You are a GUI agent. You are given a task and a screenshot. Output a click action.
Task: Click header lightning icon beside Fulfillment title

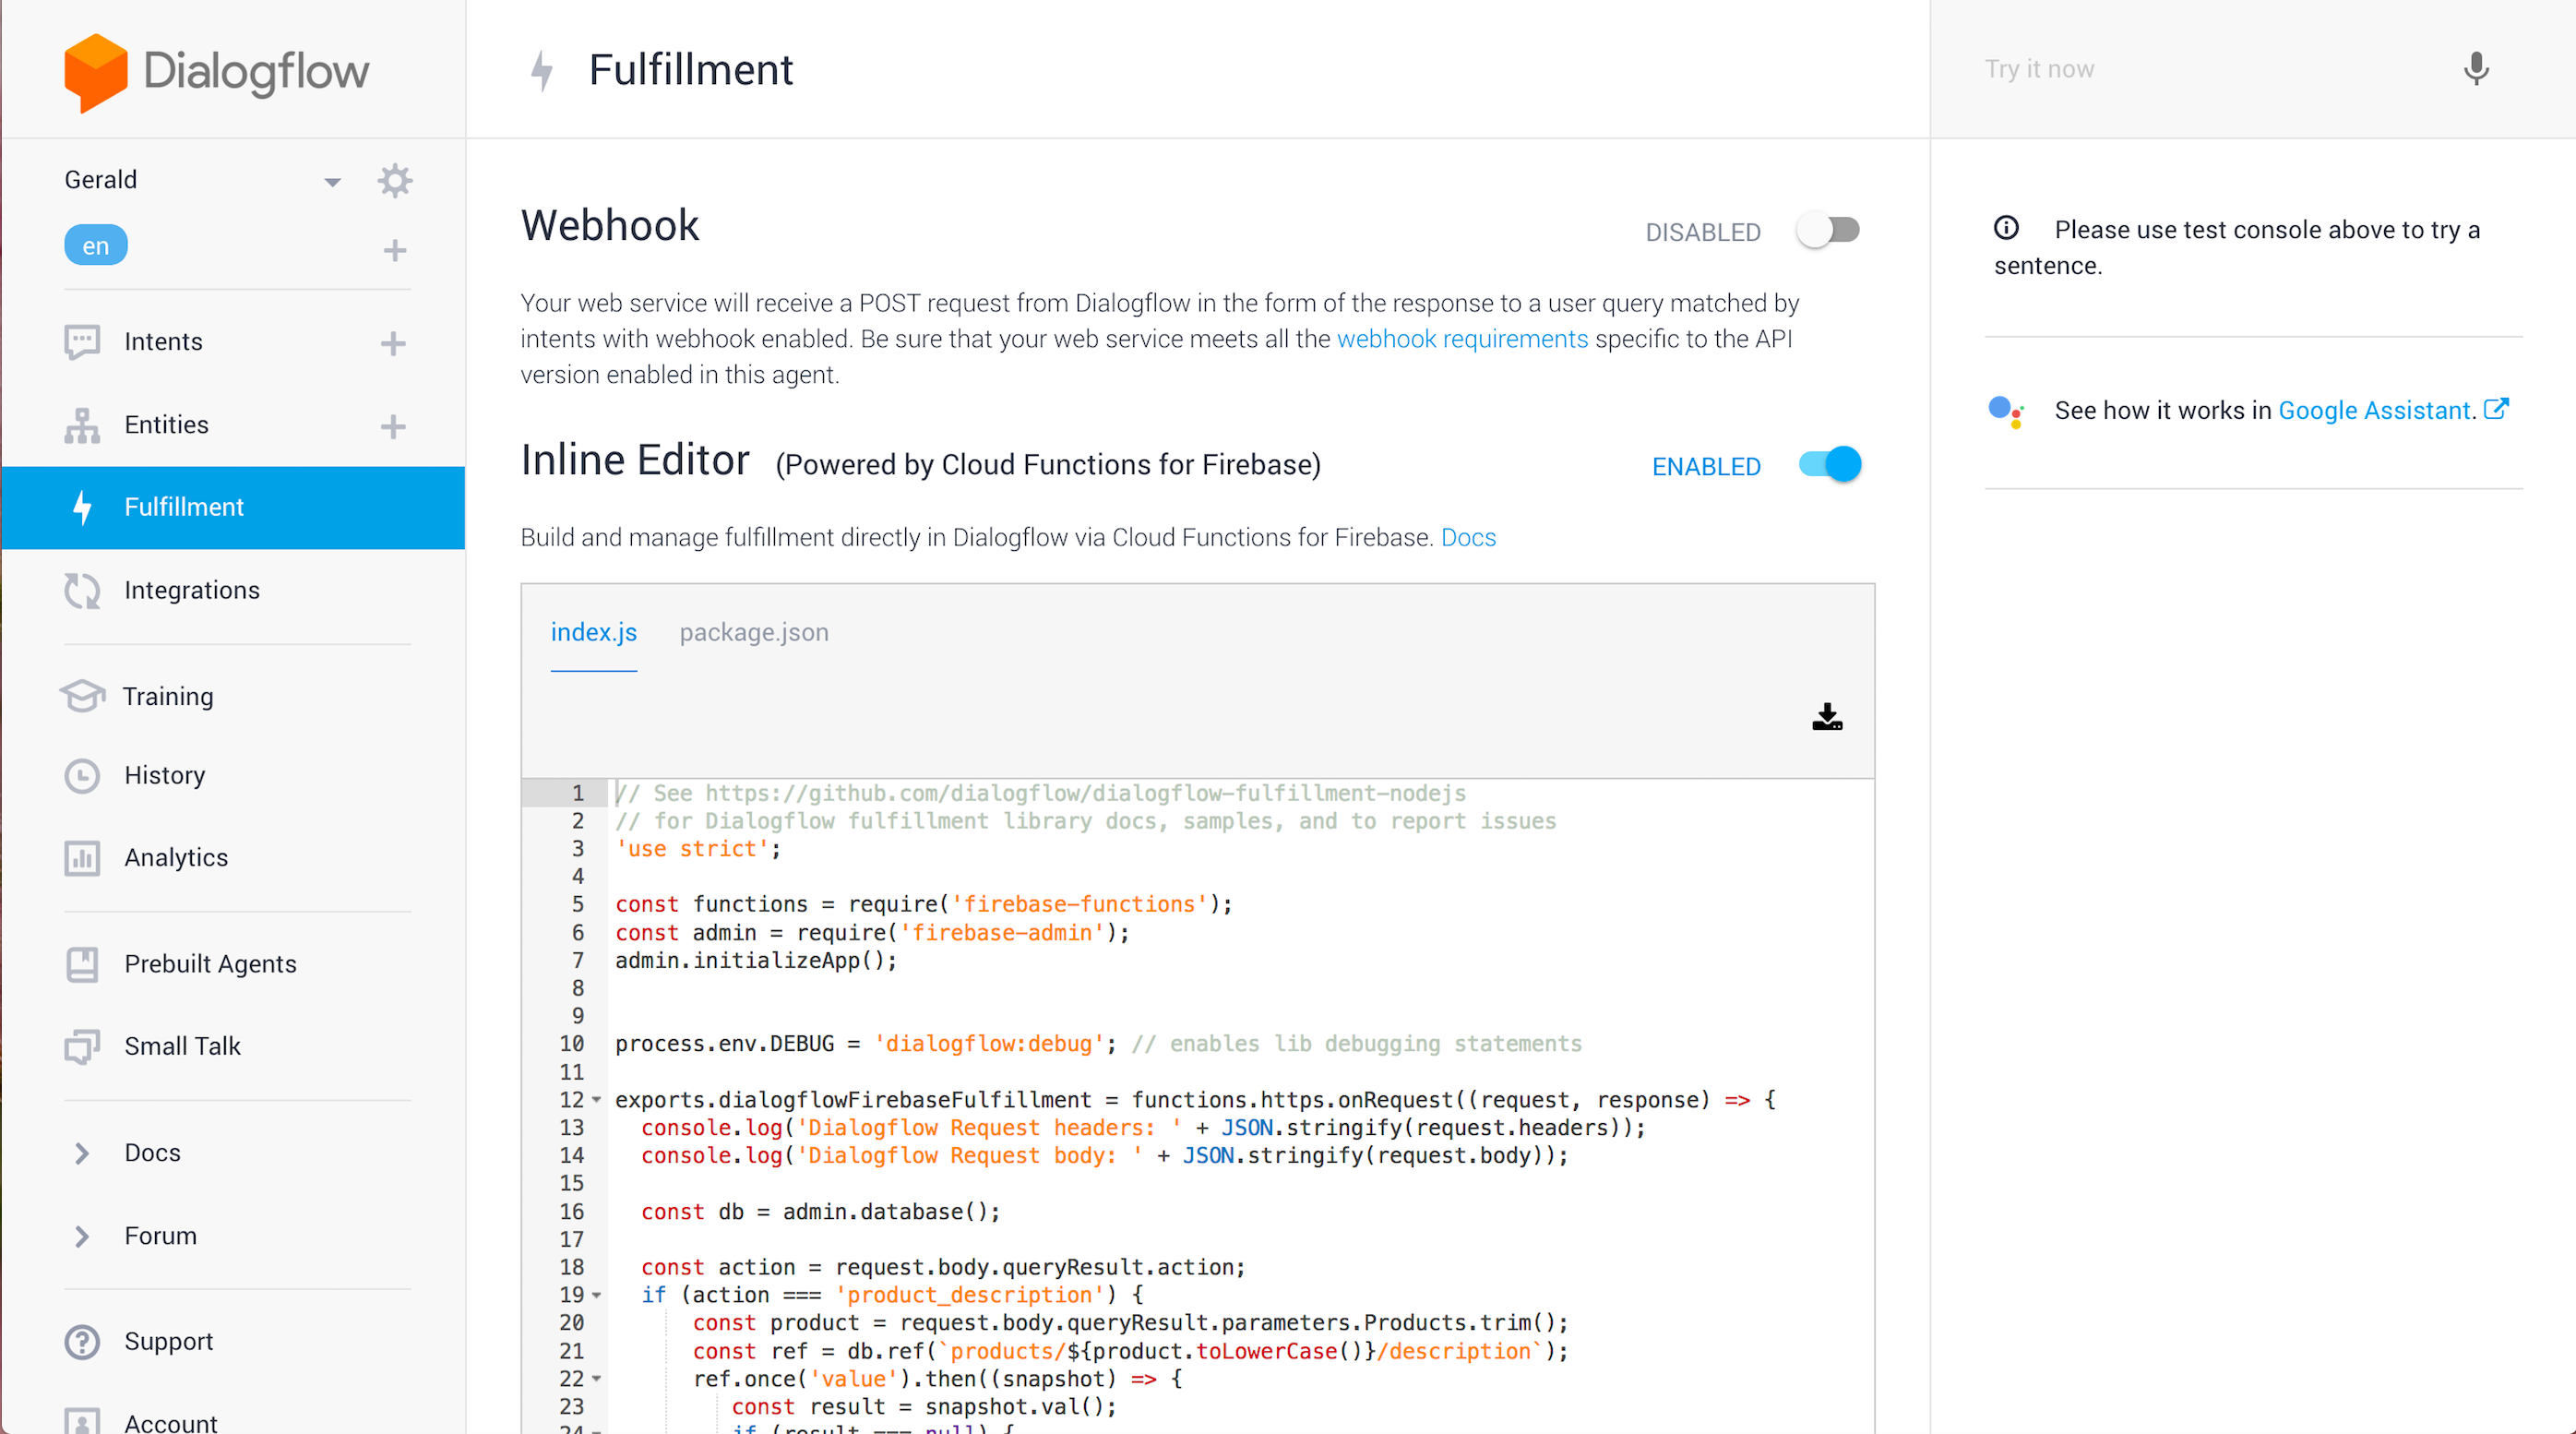pos(542,70)
